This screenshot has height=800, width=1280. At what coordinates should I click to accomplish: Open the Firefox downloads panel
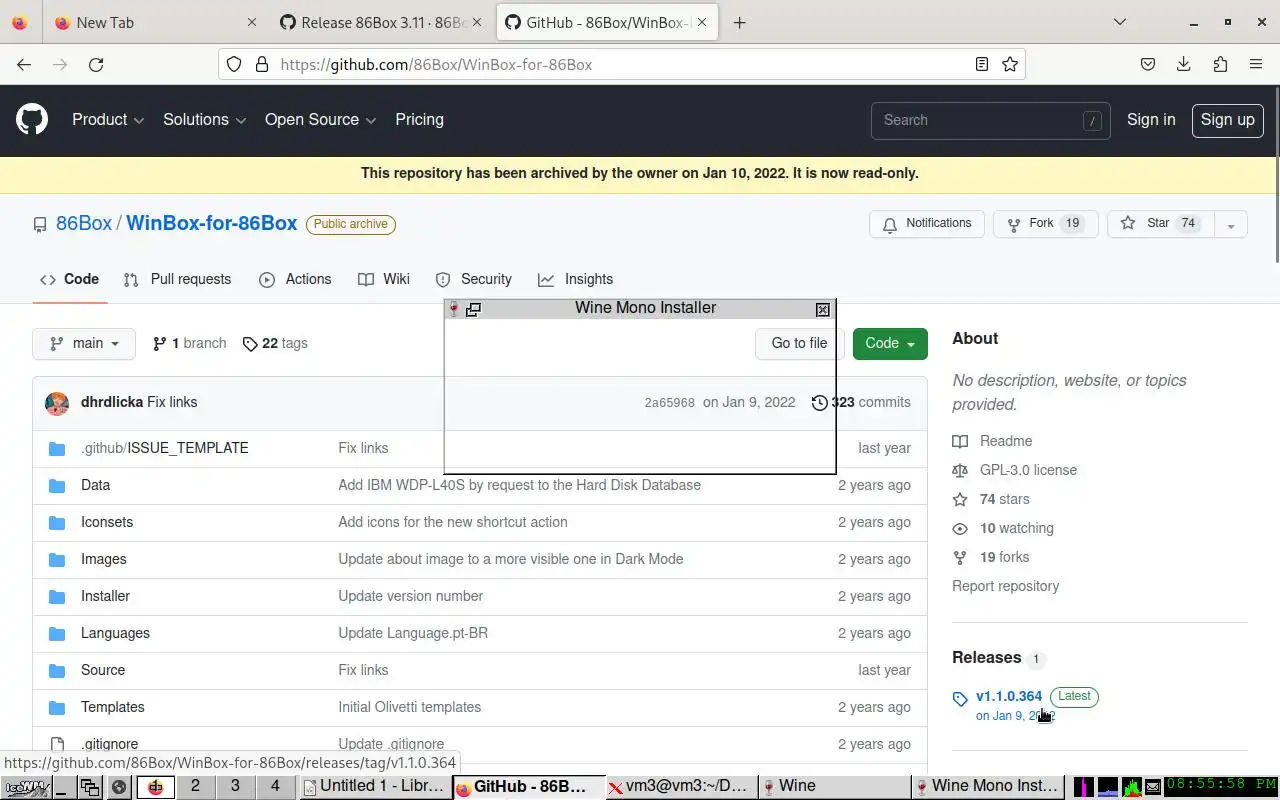click(1184, 64)
